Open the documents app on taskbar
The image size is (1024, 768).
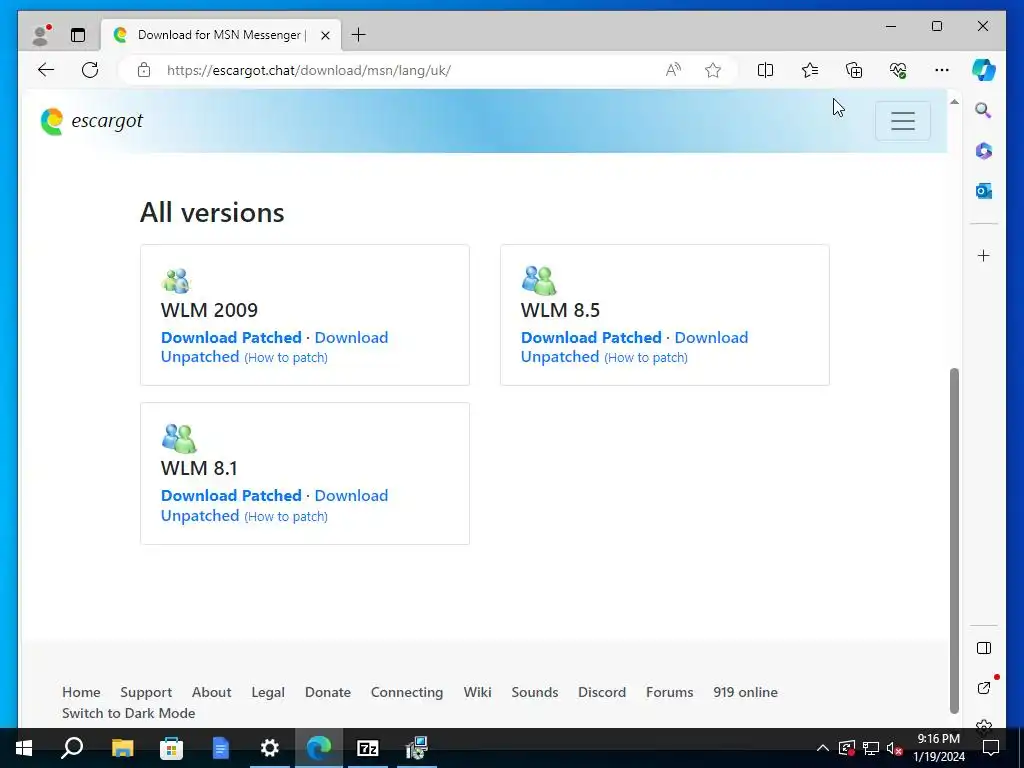[x=221, y=748]
